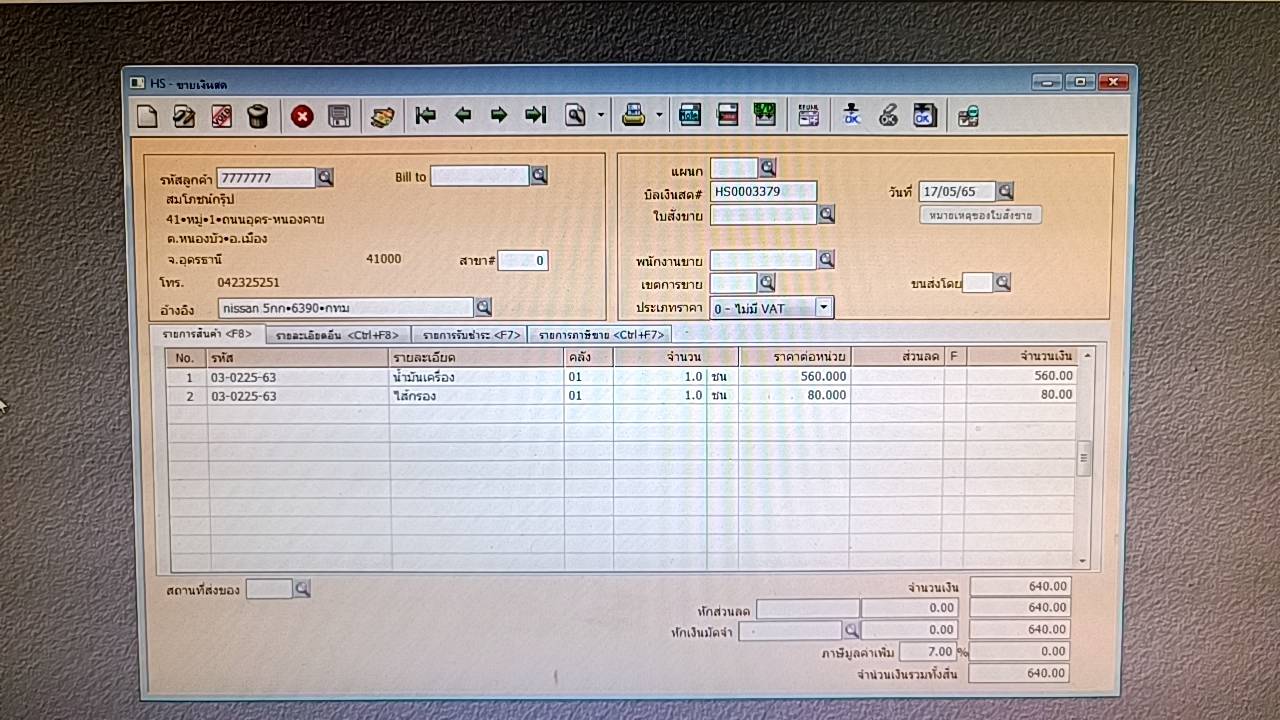This screenshot has height=720, width=1280.
Task: Open the อ้างอิง field lookup magnifier
Action: click(x=483, y=307)
